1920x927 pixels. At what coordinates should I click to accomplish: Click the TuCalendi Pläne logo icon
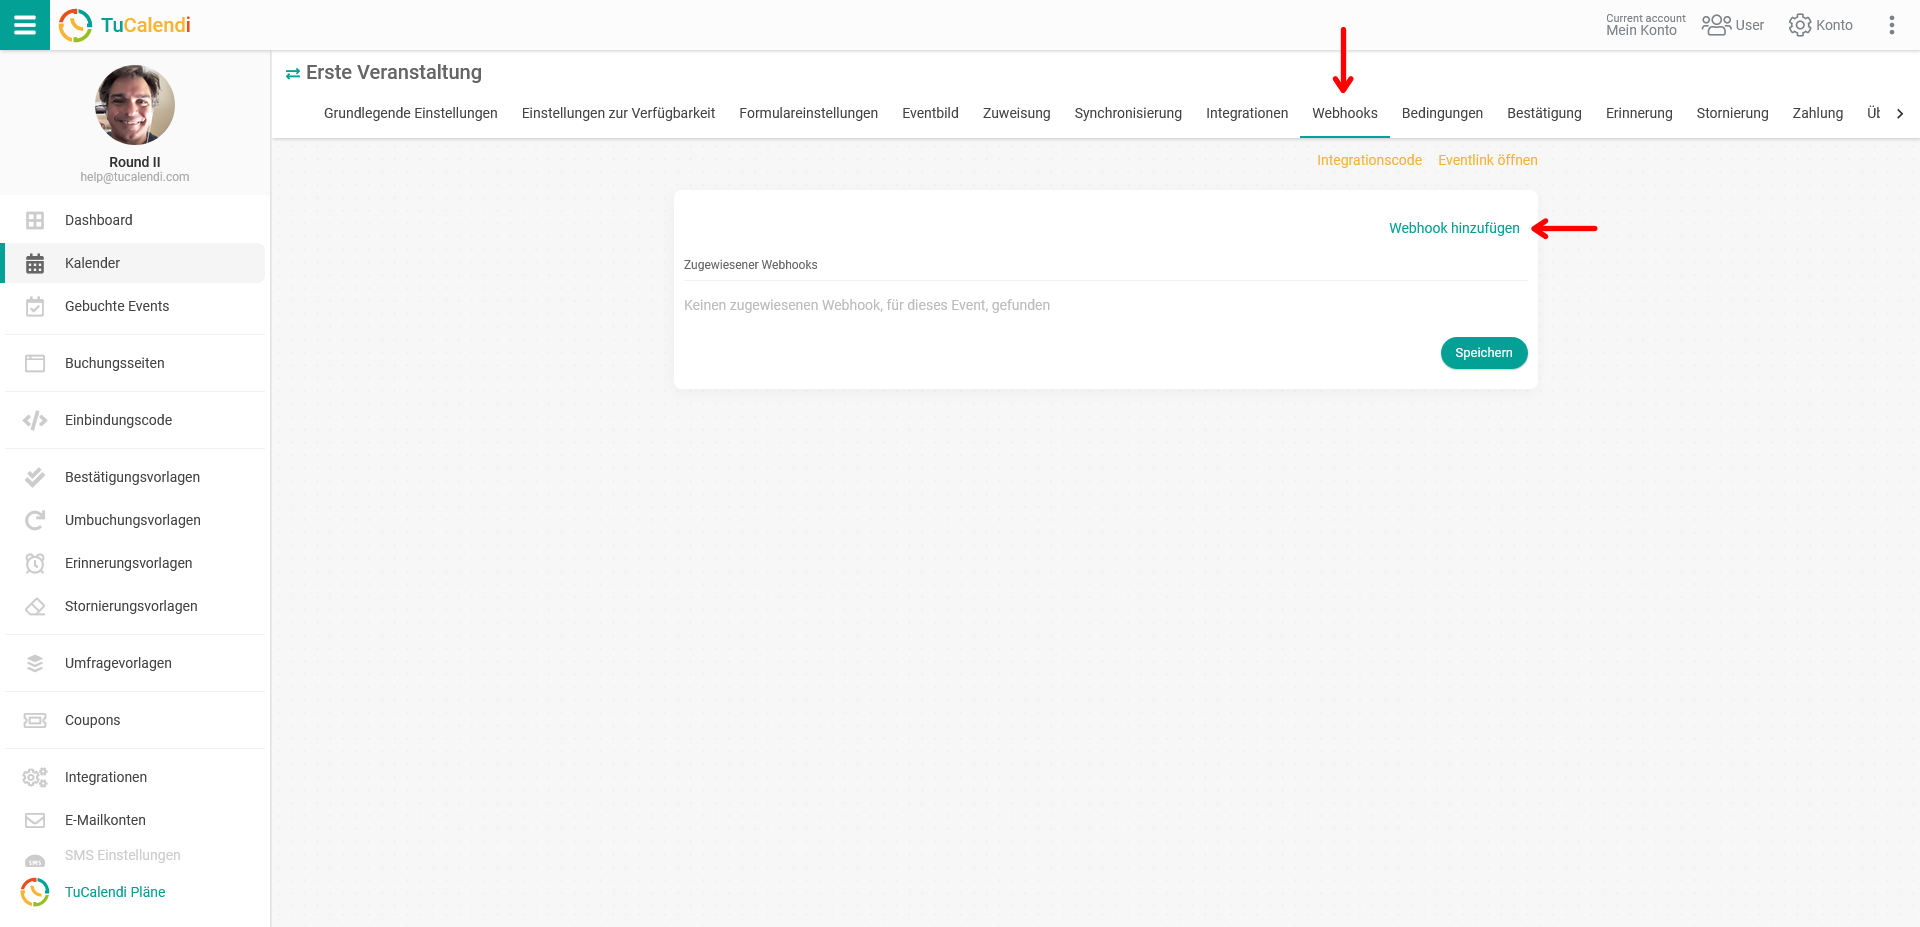click(x=35, y=892)
